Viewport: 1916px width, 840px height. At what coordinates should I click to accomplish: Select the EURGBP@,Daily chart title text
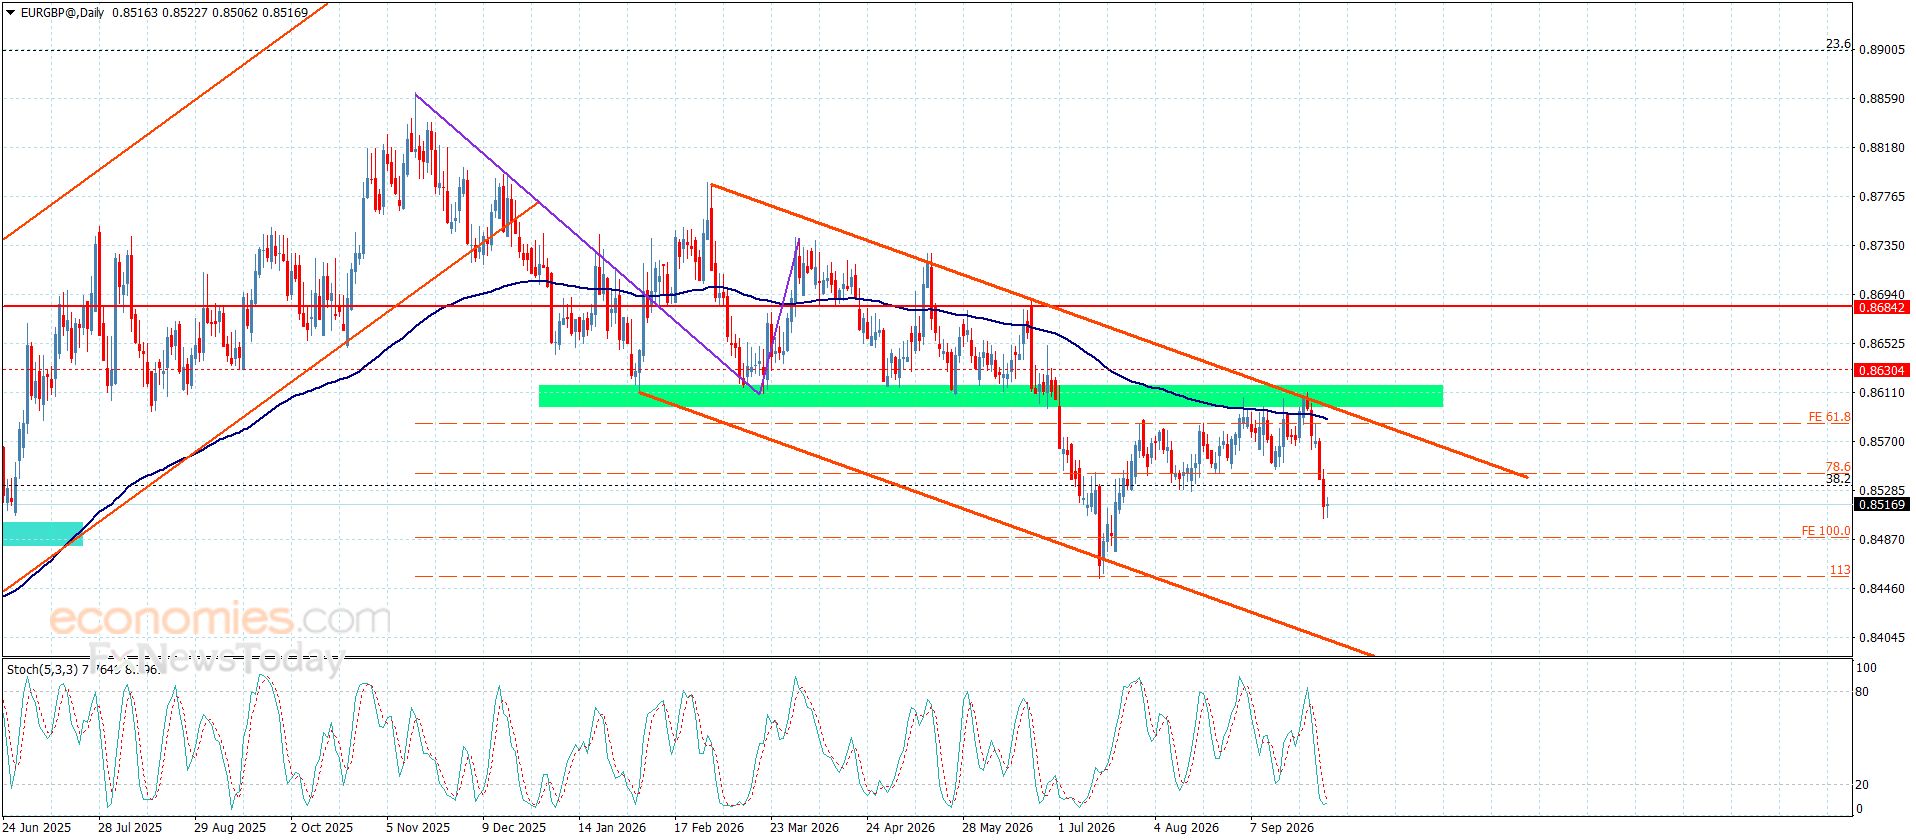click(62, 13)
